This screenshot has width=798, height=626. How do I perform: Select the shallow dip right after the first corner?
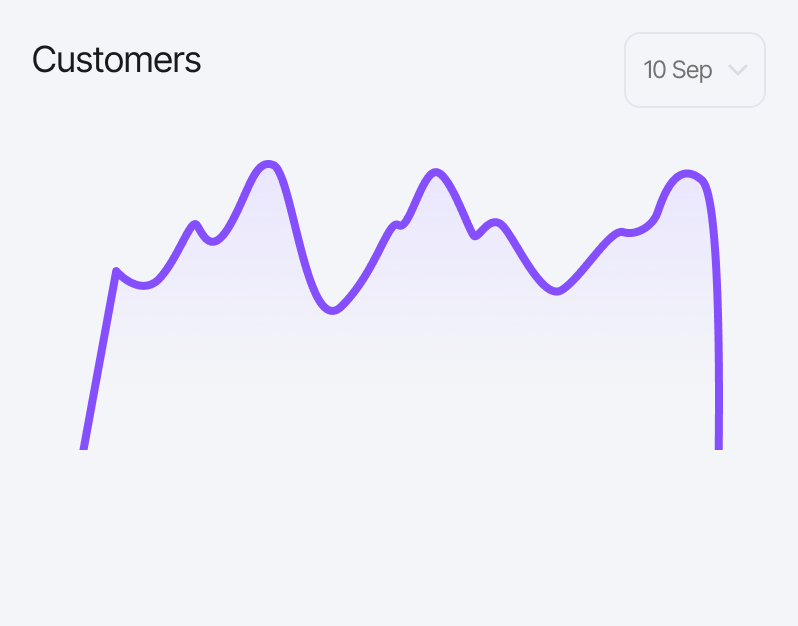(146, 286)
